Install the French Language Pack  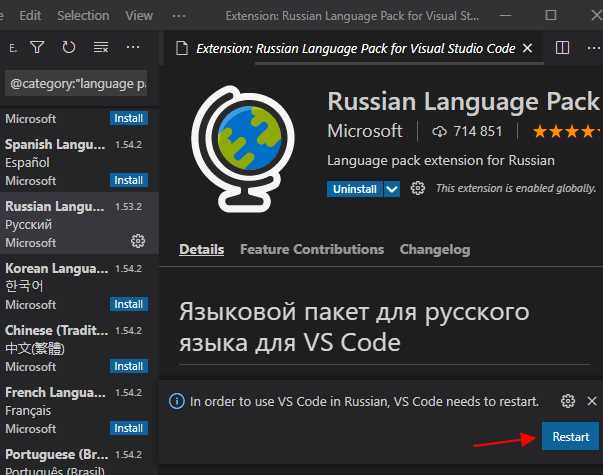click(x=128, y=428)
